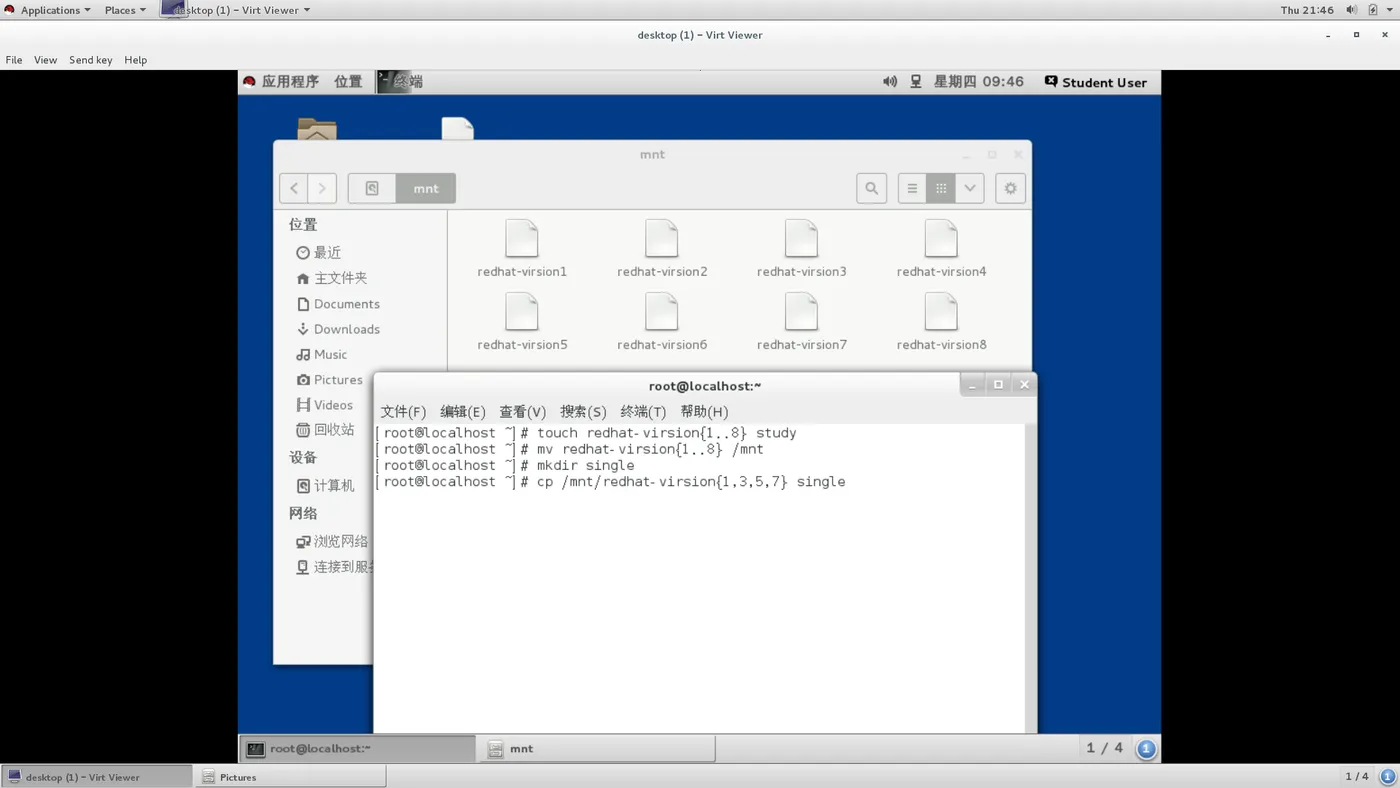Open the terminal 查看(V) menu
Screen dimensions: 1400x788
click(523, 412)
